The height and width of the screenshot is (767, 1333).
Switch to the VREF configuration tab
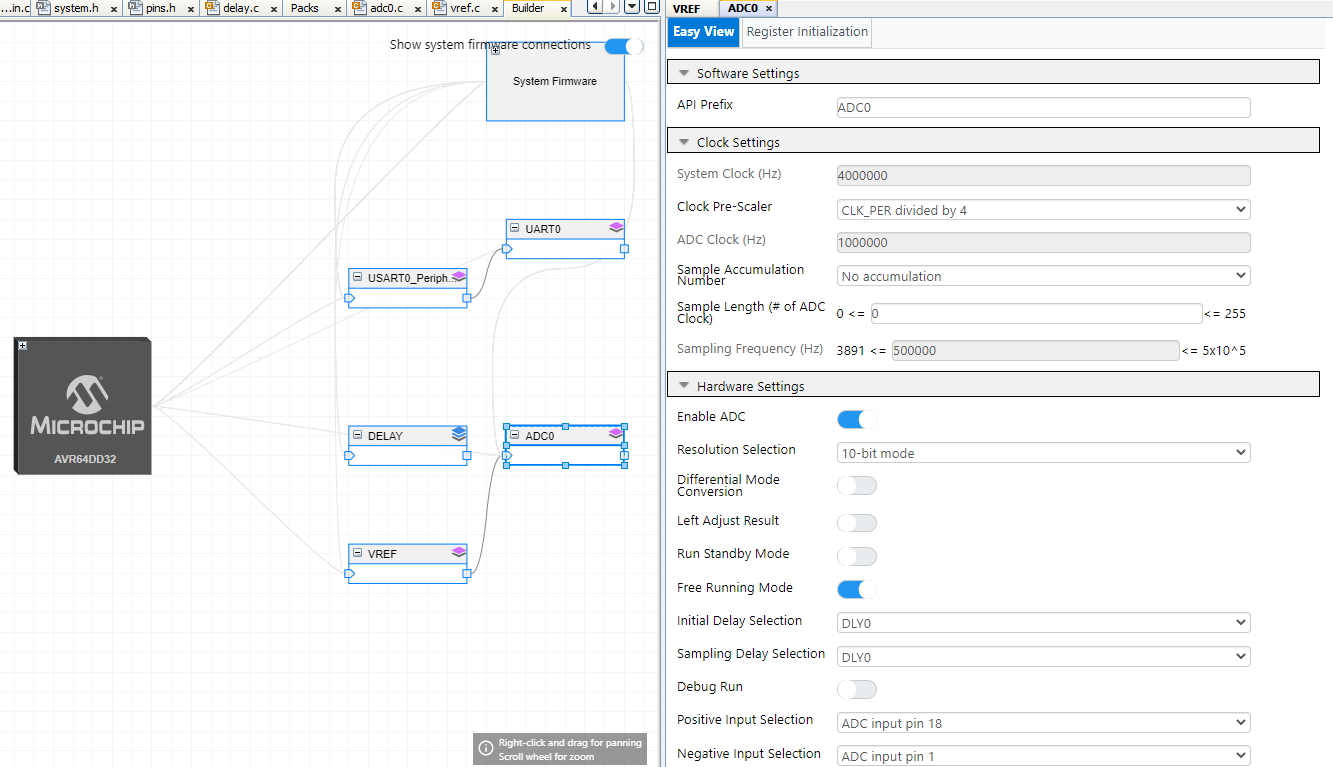tap(687, 9)
